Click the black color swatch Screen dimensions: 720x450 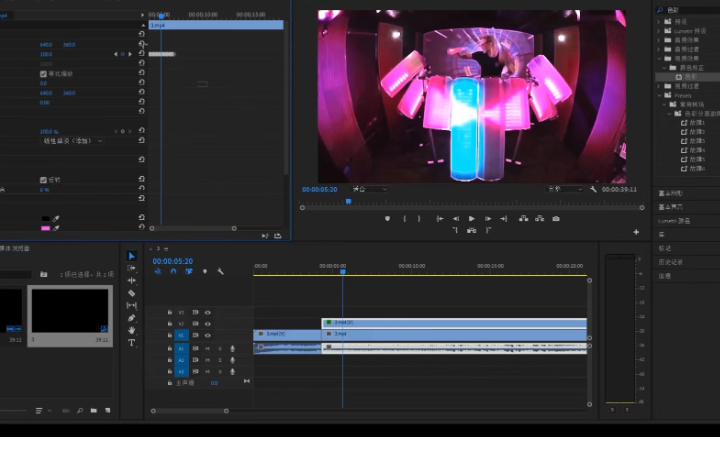pyautogui.click(x=45, y=219)
